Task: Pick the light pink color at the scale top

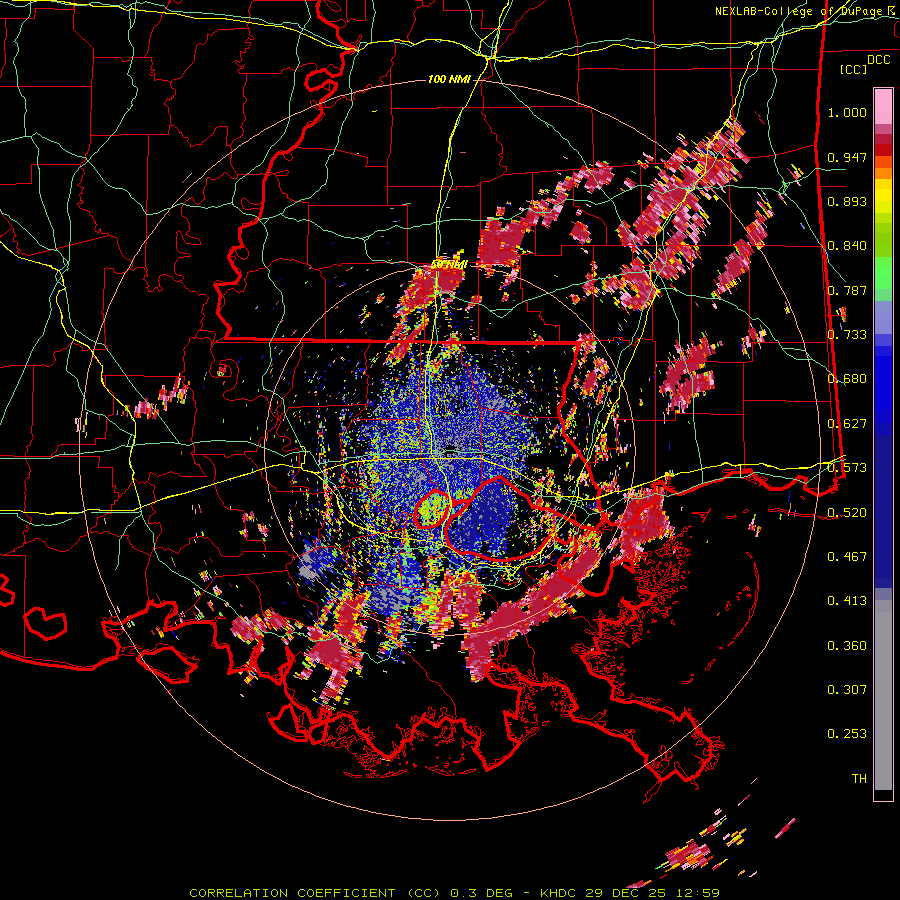Action: tap(883, 107)
